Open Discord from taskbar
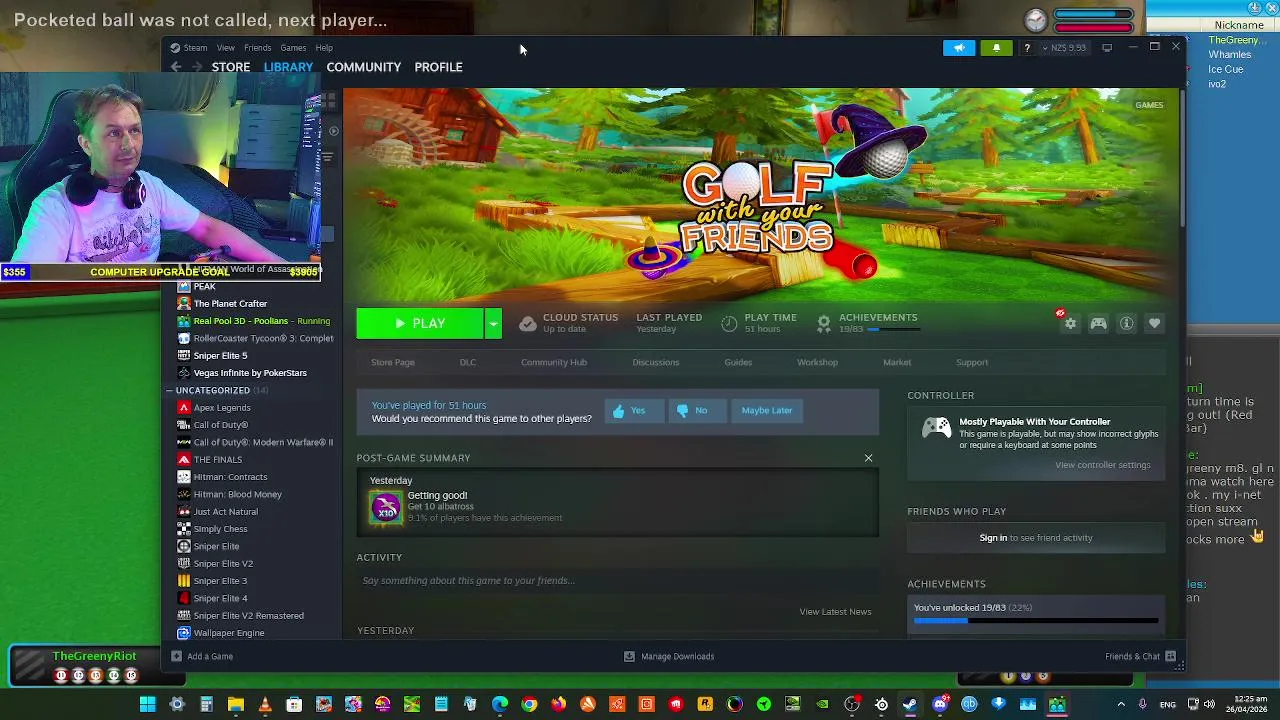This screenshot has width=1280, height=720. point(940,705)
